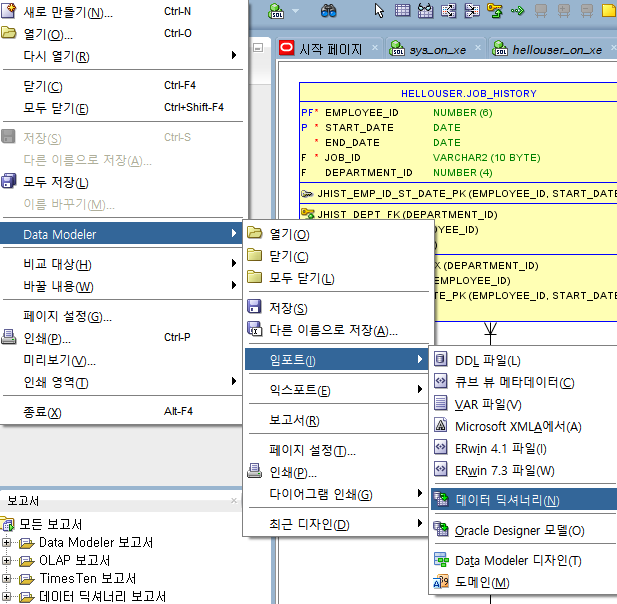617x604 pixels.
Task: Expand TimesTen 보고서 tree node
Action: (x=6, y=578)
